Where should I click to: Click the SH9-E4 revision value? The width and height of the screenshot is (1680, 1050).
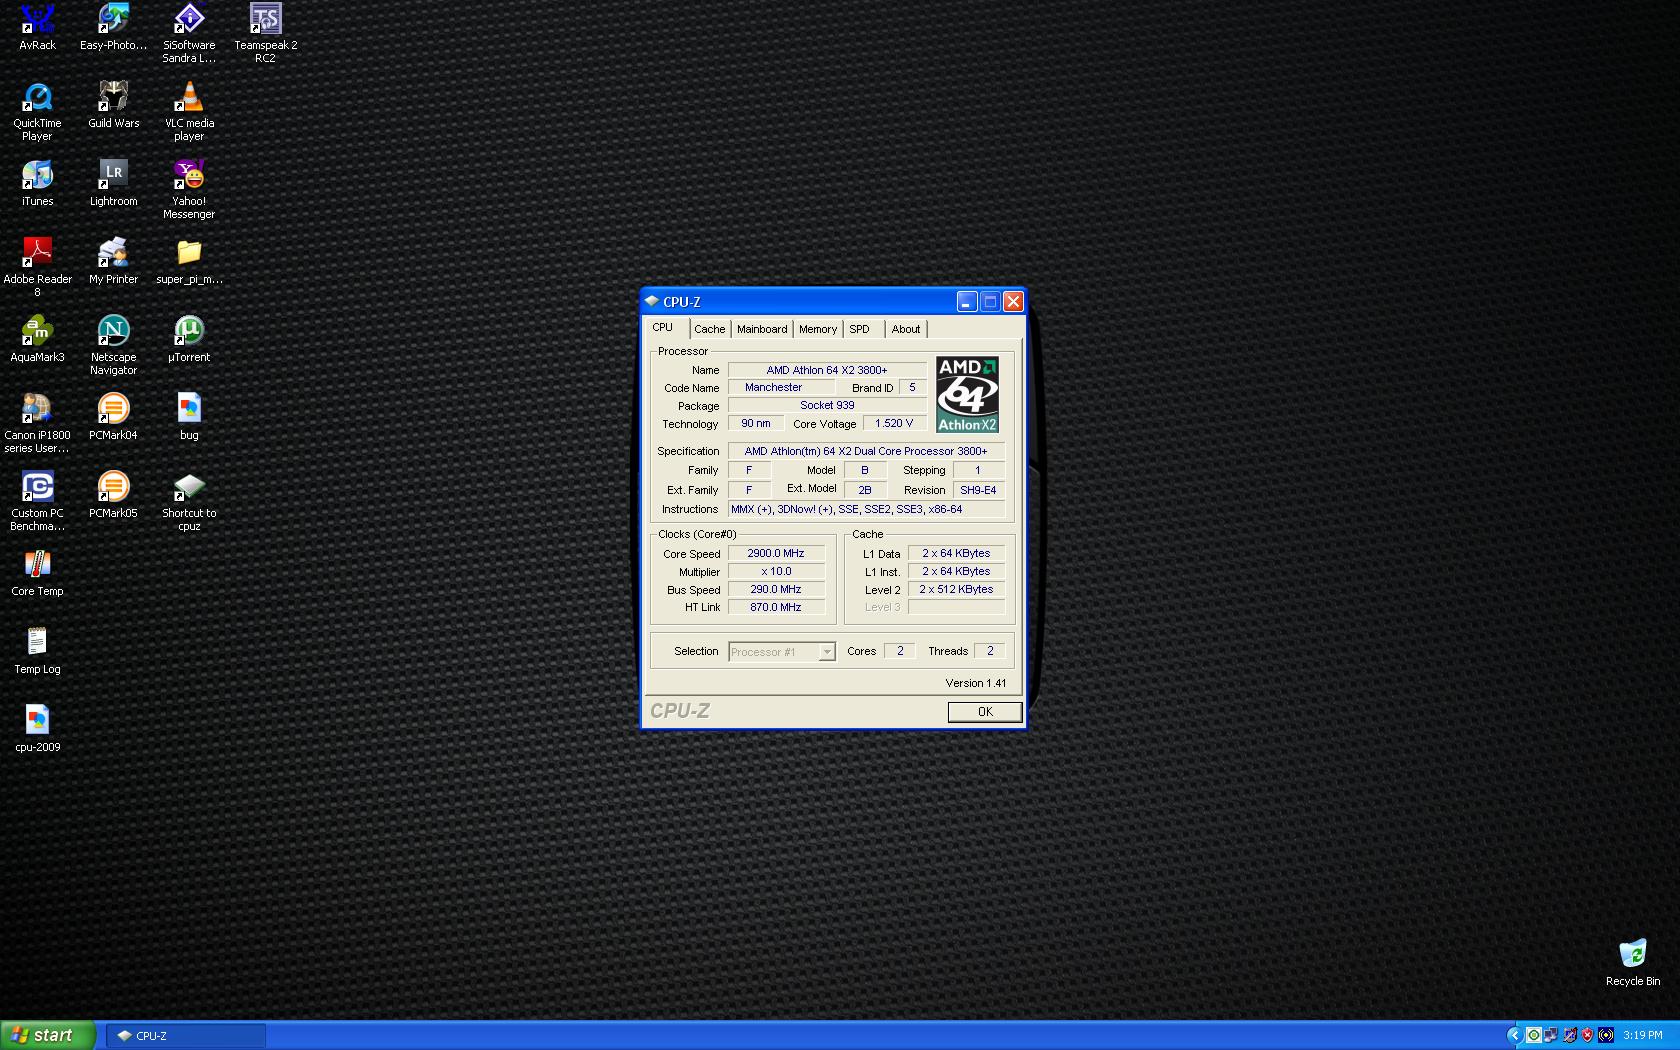pos(978,491)
